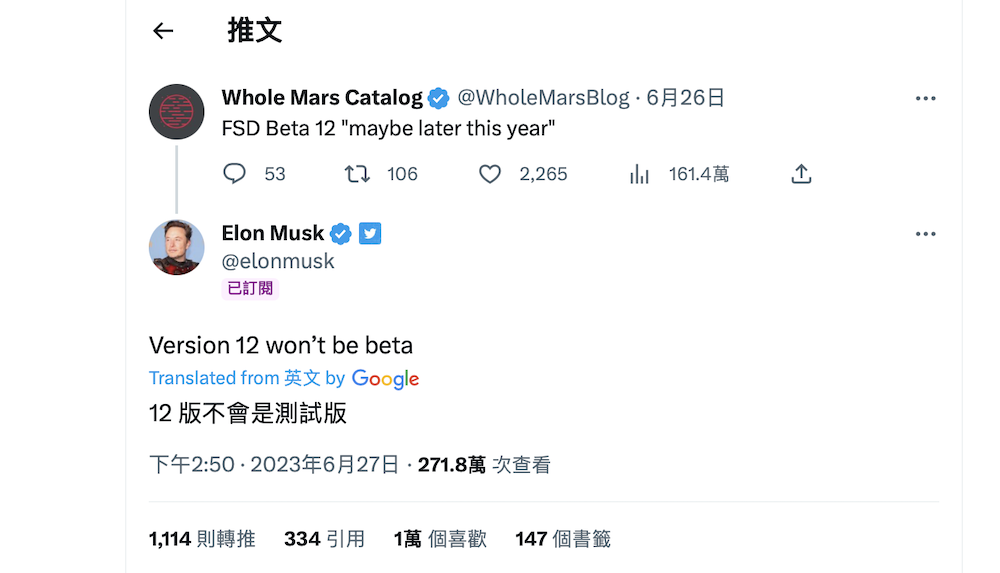Click the @WholeMarsBlog handle
Screen dimensions: 1000x573
pyautogui.click(x=543, y=98)
